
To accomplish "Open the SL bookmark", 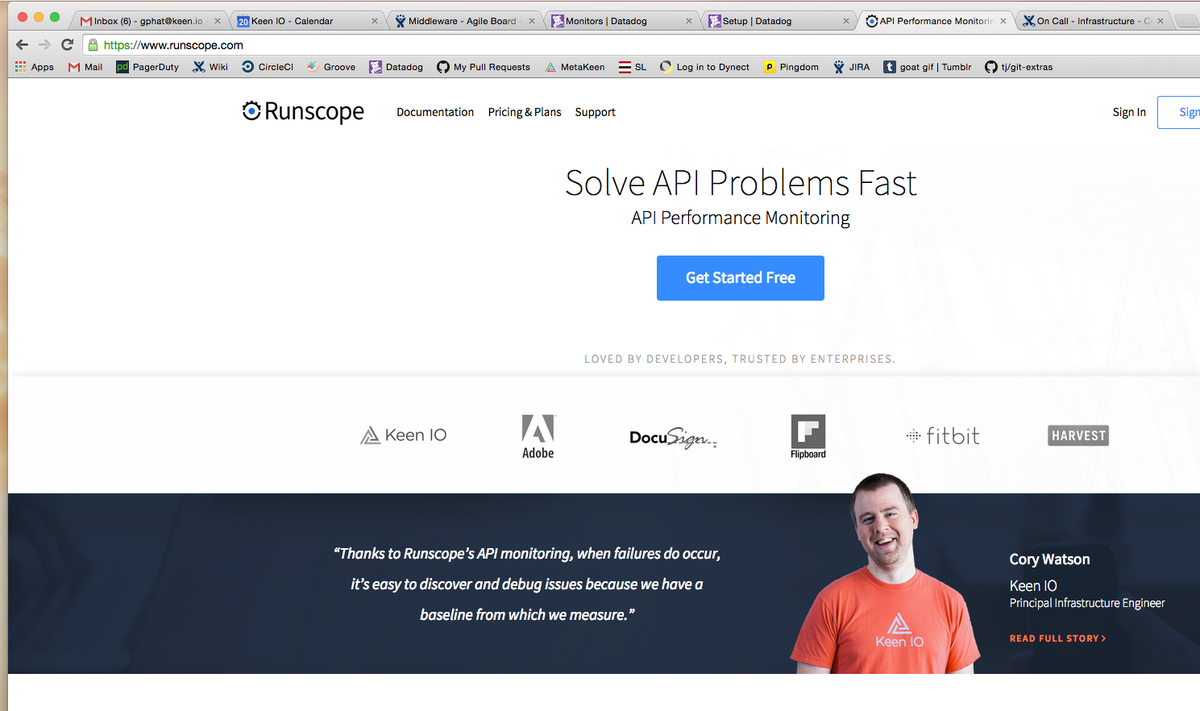I will tap(632, 67).
